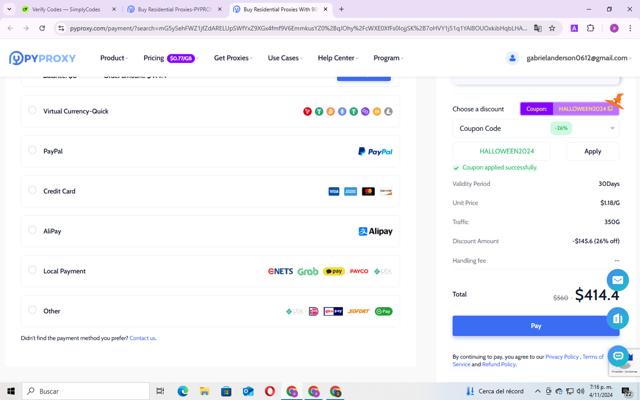Click the Visa card icon

[333, 191]
